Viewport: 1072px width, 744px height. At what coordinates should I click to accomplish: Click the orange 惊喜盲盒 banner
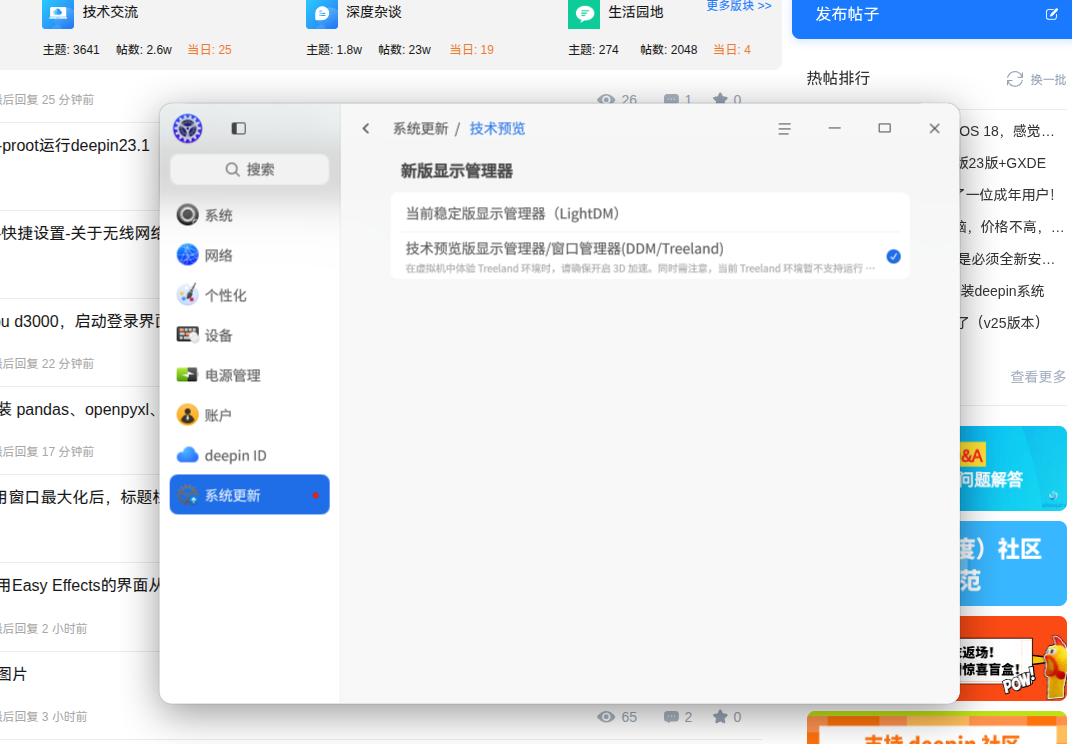(x=1013, y=659)
